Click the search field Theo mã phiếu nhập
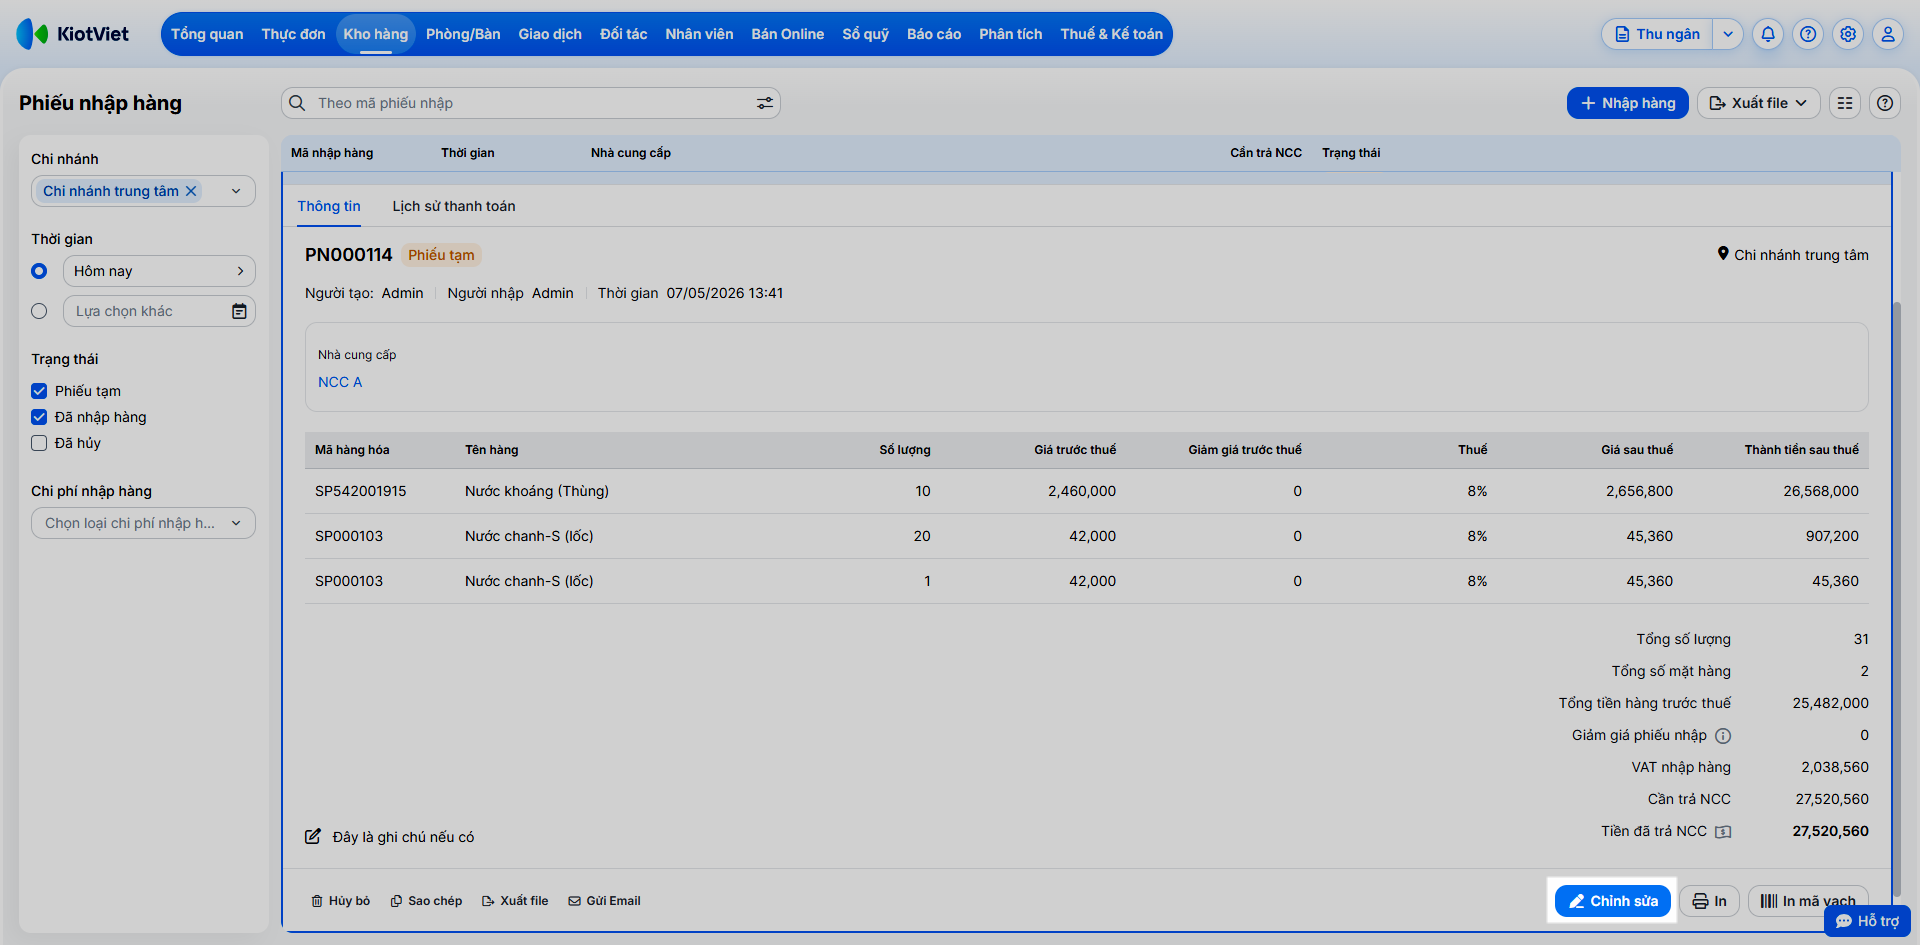The width and height of the screenshot is (1920, 945). tap(530, 103)
